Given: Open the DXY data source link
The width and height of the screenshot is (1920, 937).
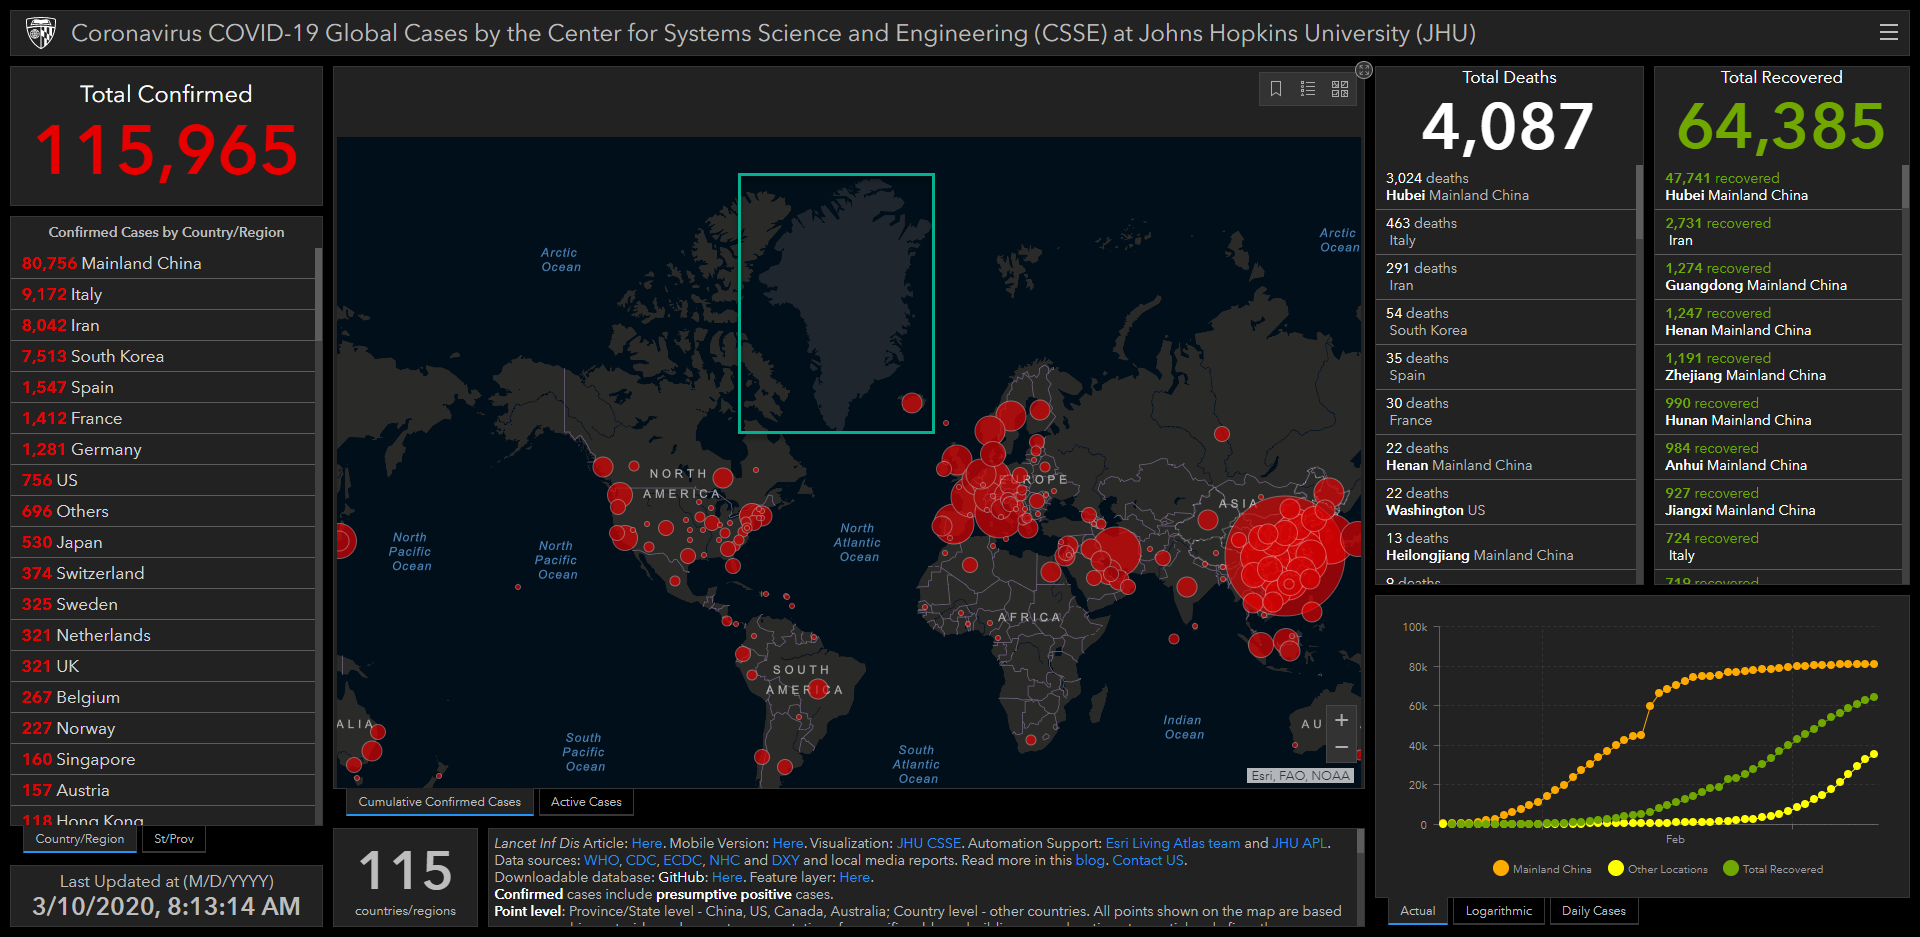Looking at the screenshot, I should tap(785, 861).
